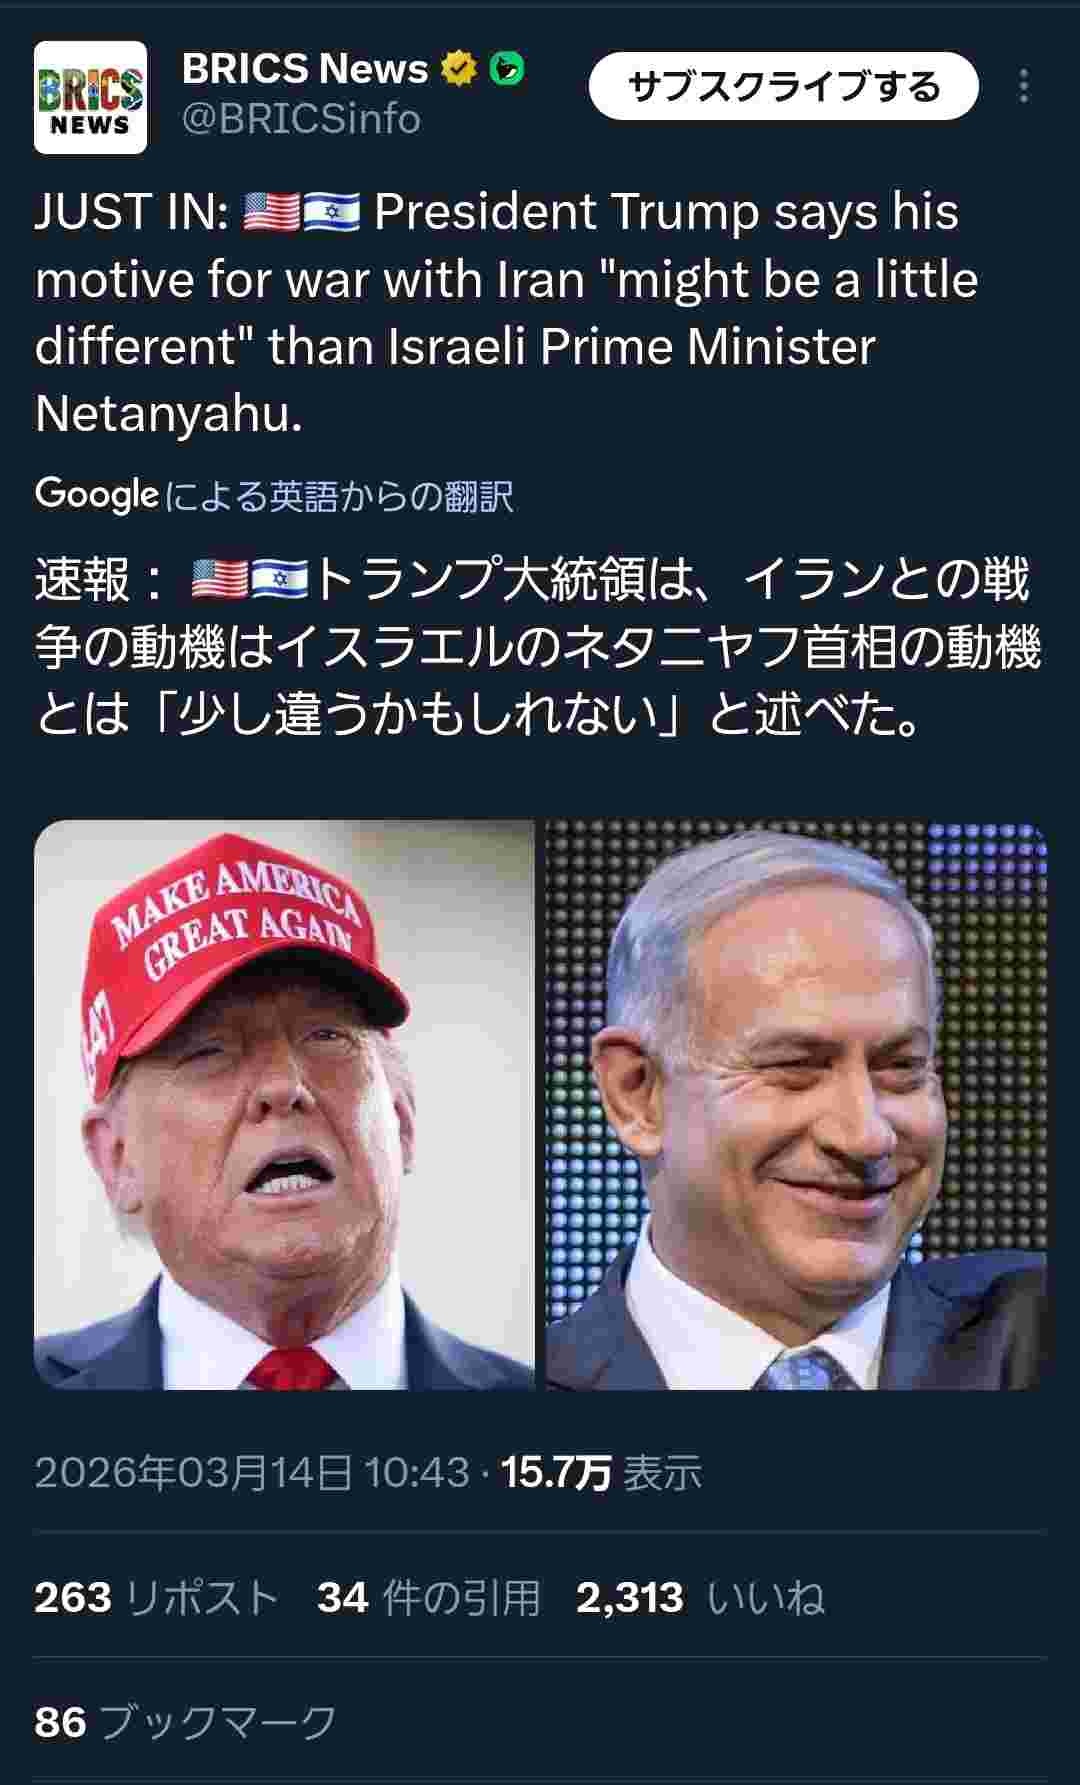This screenshot has width=1080, height=1785.
Task: Click the サブスクライブする subscribe button
Action: tap(783, 87)
